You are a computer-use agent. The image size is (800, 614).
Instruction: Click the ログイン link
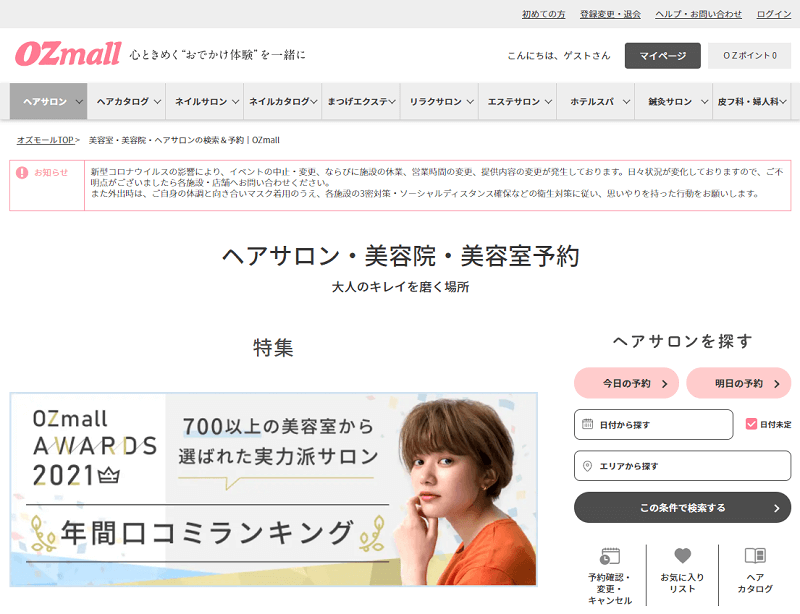773,14
